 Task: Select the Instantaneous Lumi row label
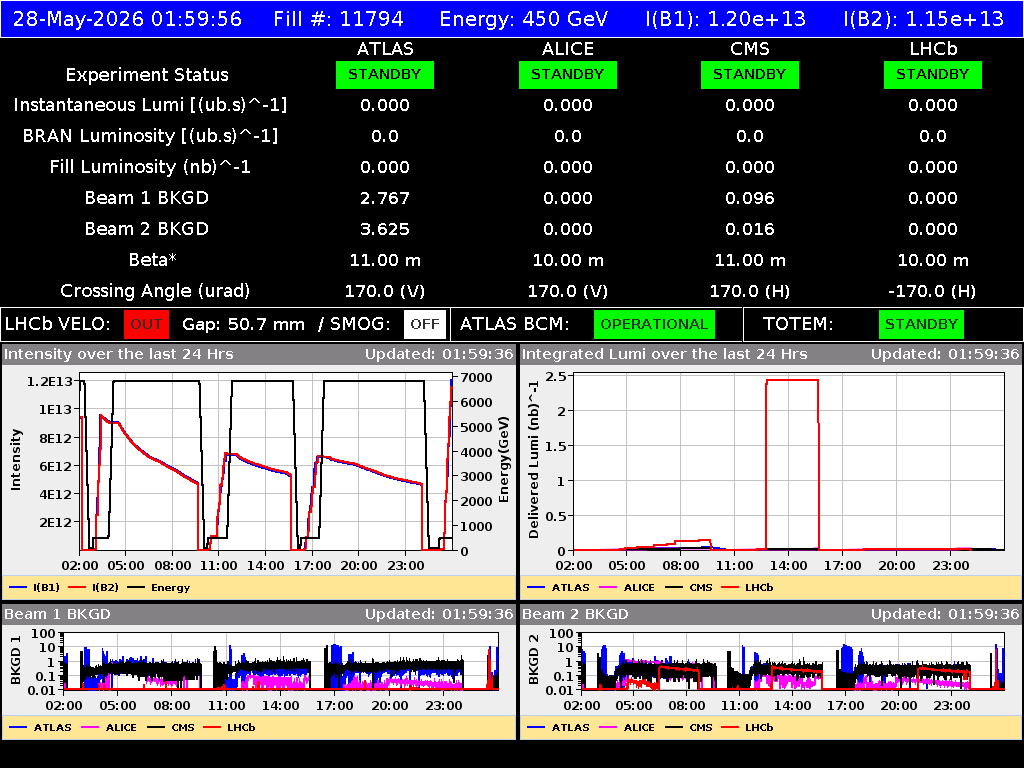point(150,105)
